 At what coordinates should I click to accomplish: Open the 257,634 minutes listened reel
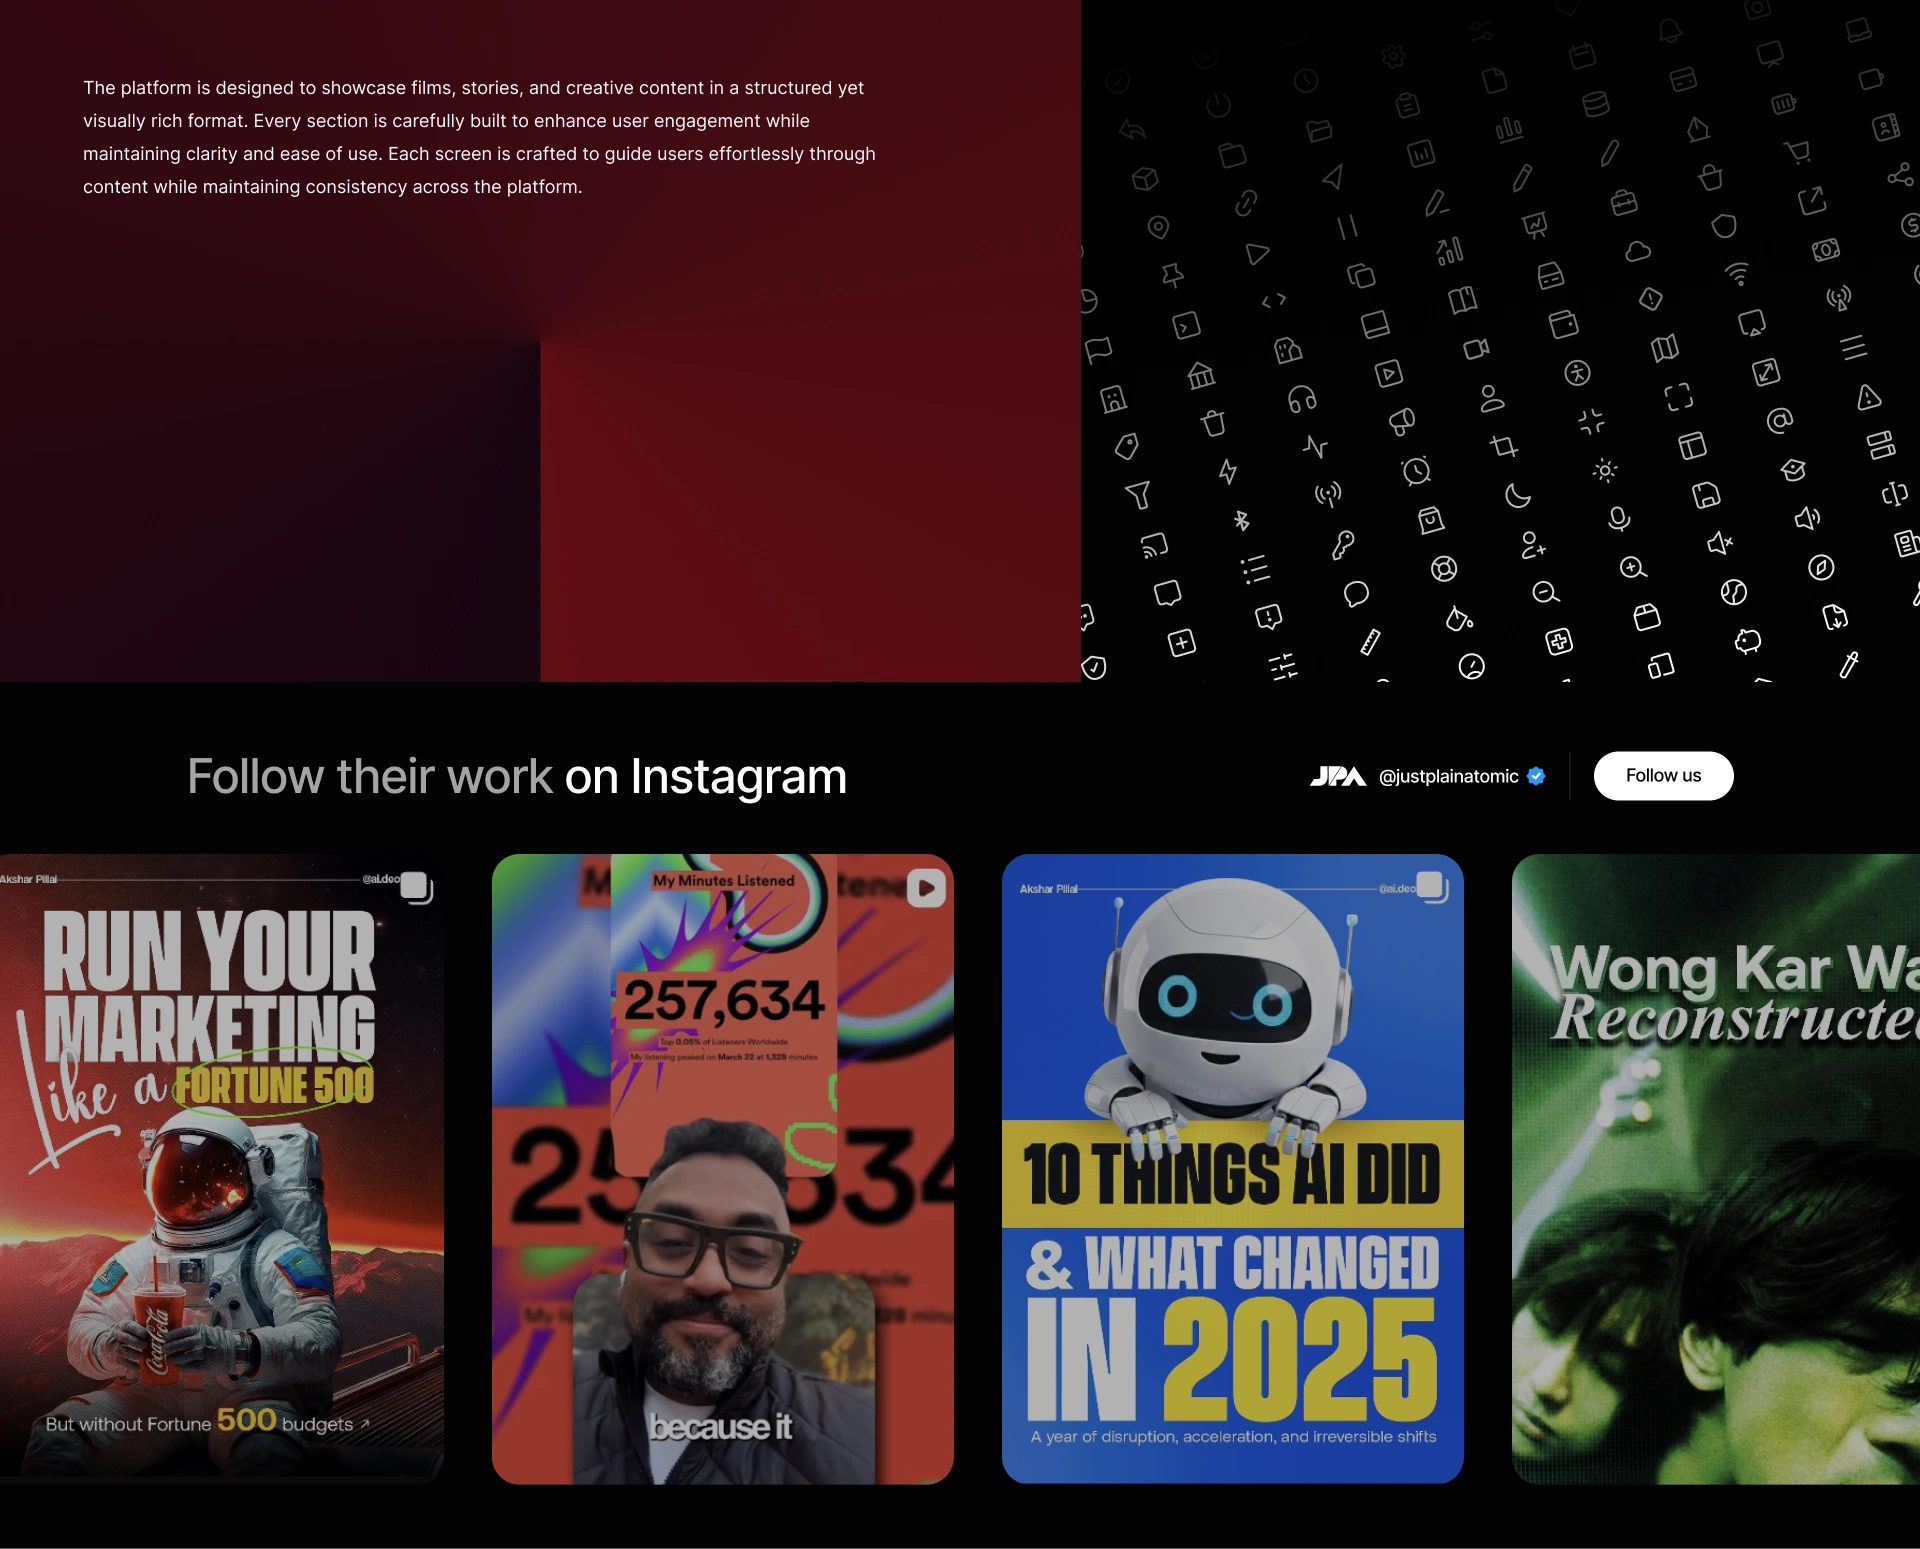click(723, 1168)
